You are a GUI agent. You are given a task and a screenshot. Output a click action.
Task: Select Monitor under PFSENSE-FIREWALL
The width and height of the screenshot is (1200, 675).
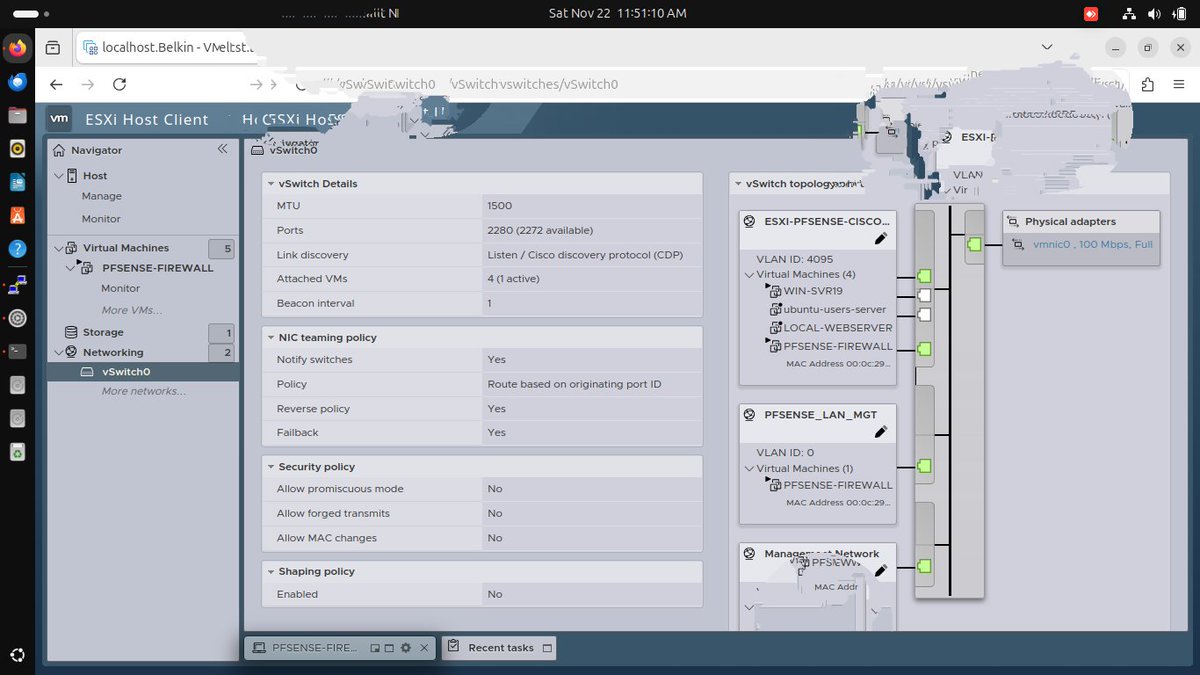click(121, 288)
